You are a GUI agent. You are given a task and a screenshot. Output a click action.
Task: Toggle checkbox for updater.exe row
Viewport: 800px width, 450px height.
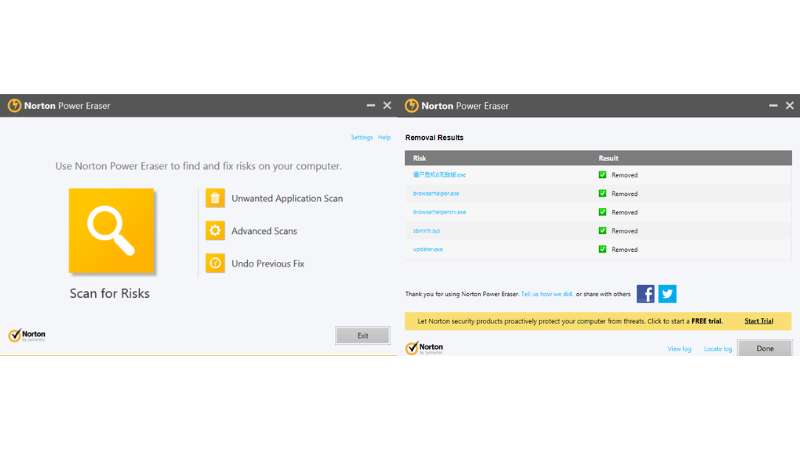603,249
